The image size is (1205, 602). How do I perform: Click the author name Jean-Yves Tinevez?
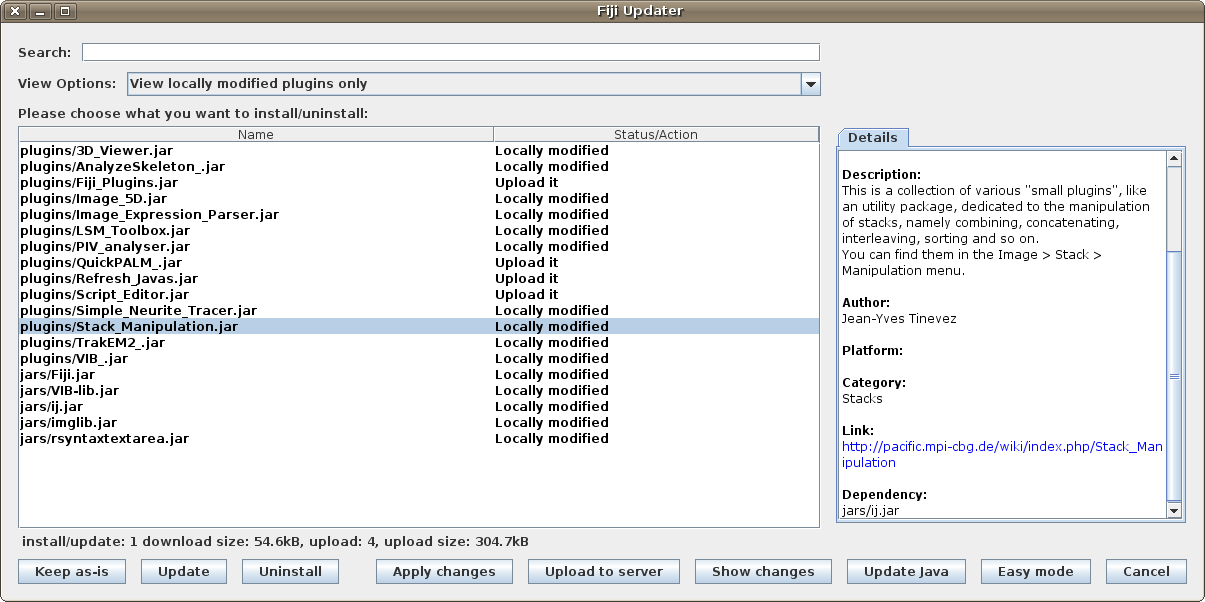click(899, 319)
